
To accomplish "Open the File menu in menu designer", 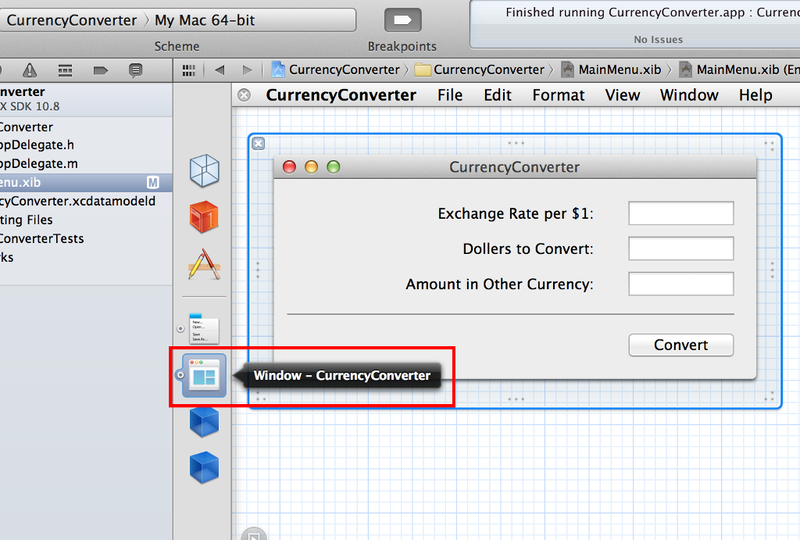I will click(x=450, y=95).
